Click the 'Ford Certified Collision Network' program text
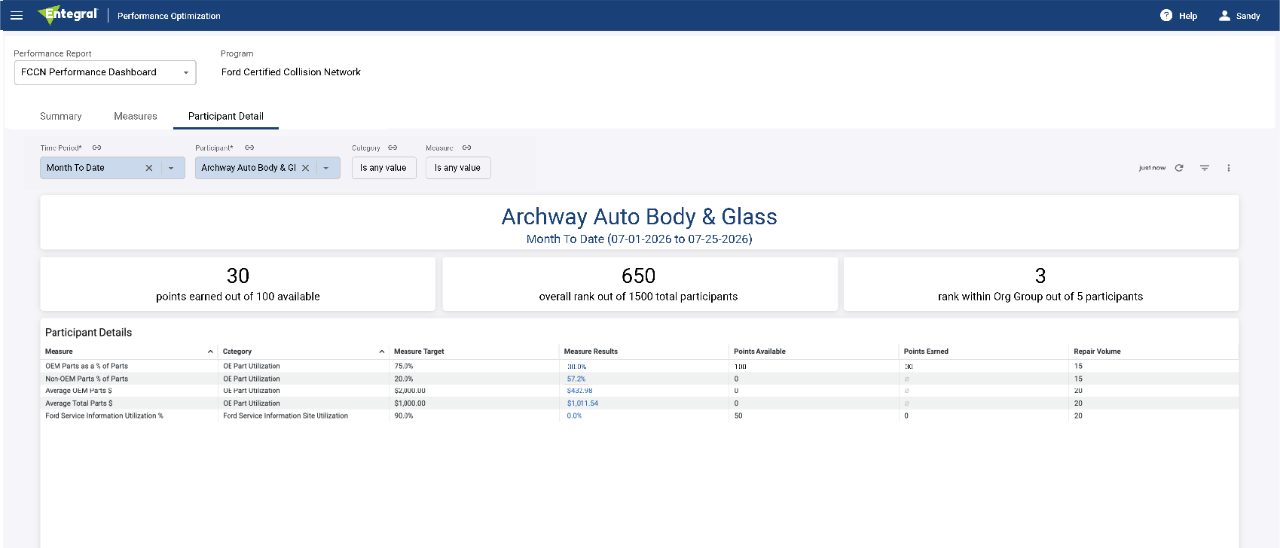This screenshot has width=1280, height=548. [291, 72]
